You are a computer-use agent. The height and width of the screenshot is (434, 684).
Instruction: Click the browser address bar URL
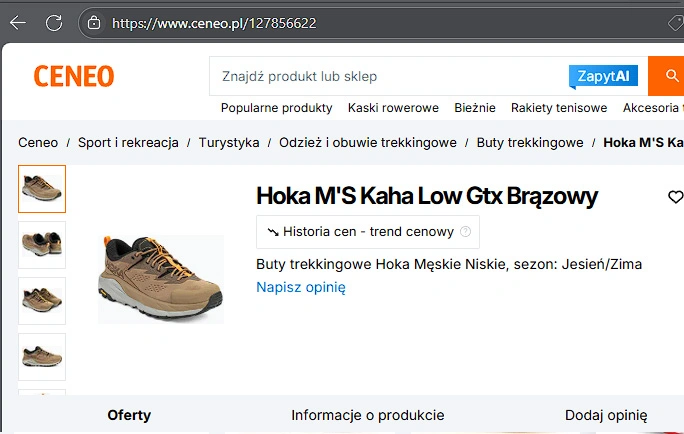point(214,23)
